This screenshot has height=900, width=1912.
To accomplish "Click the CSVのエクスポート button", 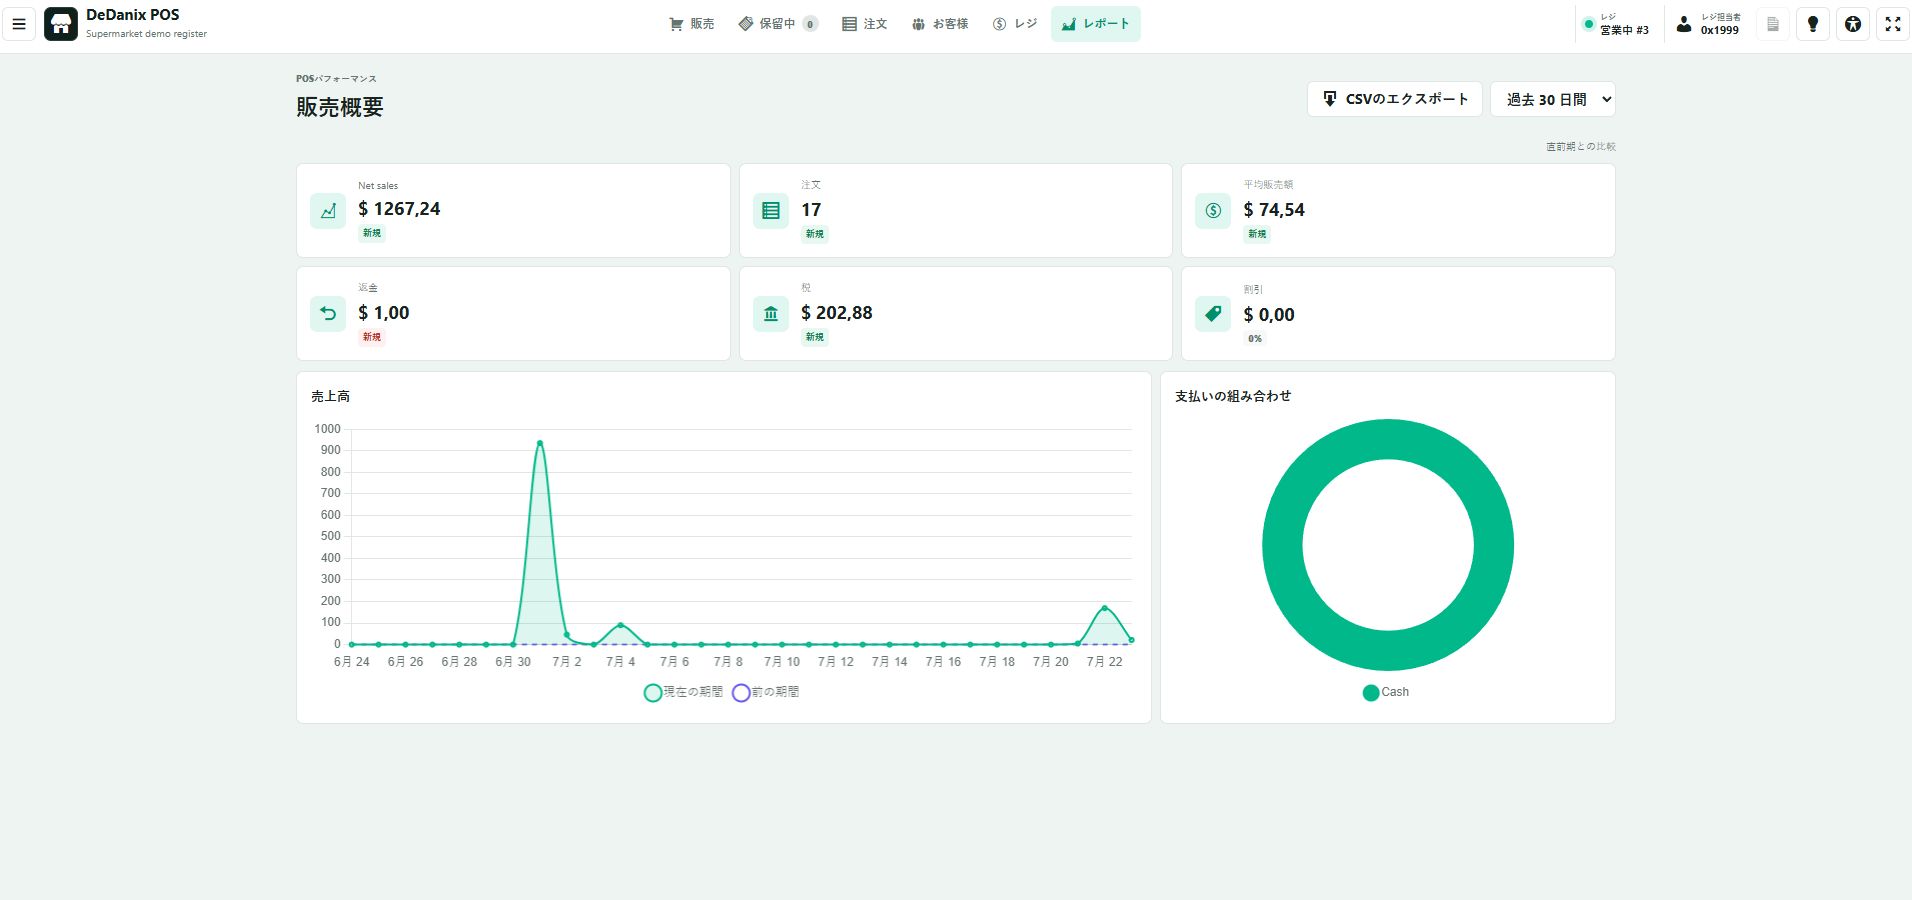I will point(1395,99).
